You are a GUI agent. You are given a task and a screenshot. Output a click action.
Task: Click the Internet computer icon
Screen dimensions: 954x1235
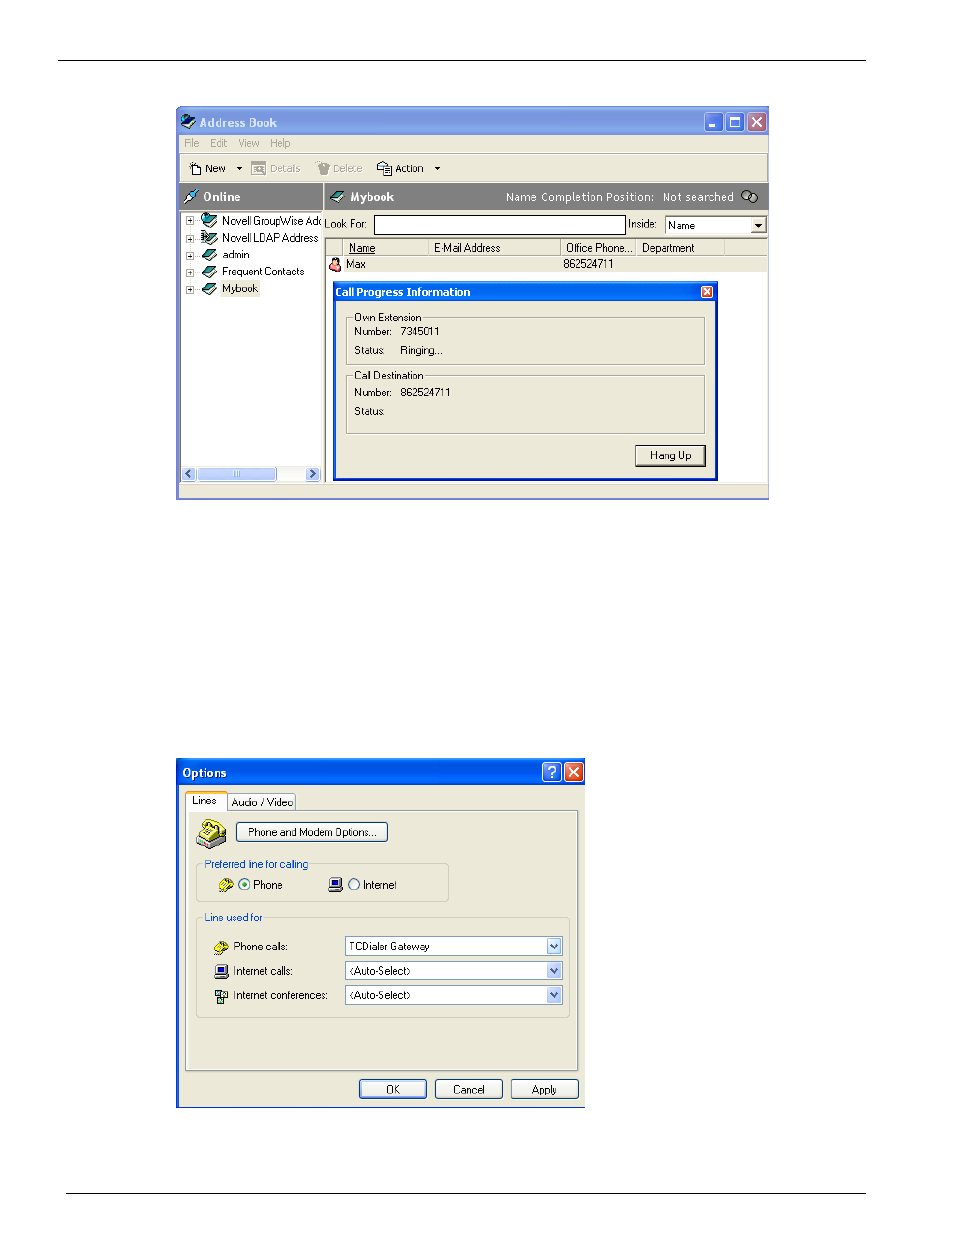(336, 885)
